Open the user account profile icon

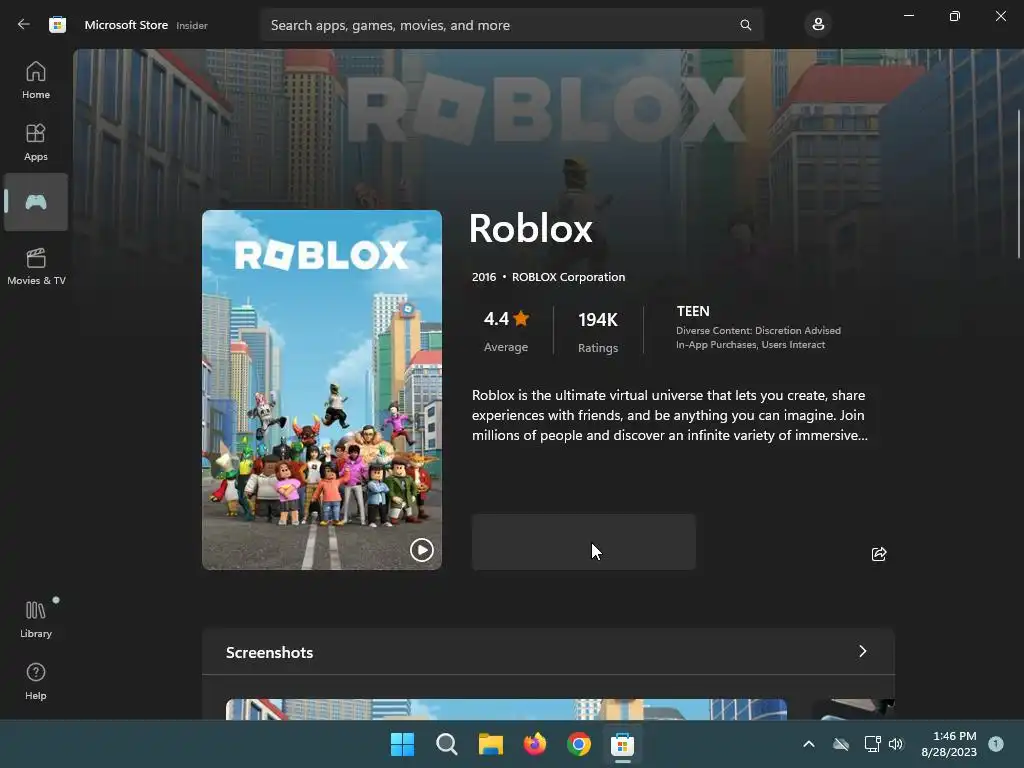pyautogui.click(x=818, y=25)
